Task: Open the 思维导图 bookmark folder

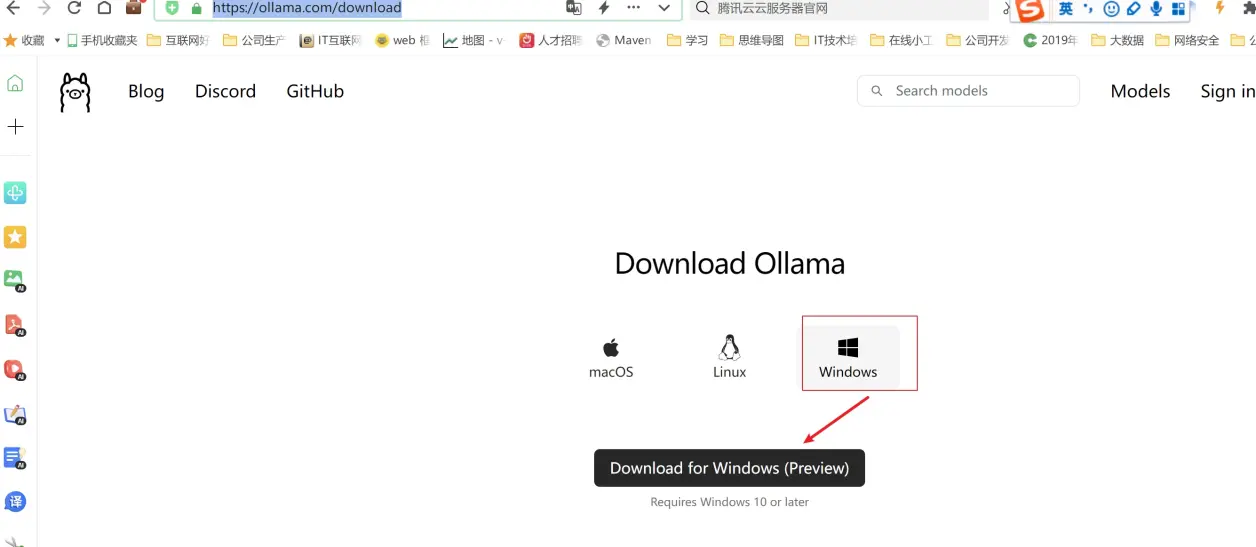Action: (x=752, y=41)
